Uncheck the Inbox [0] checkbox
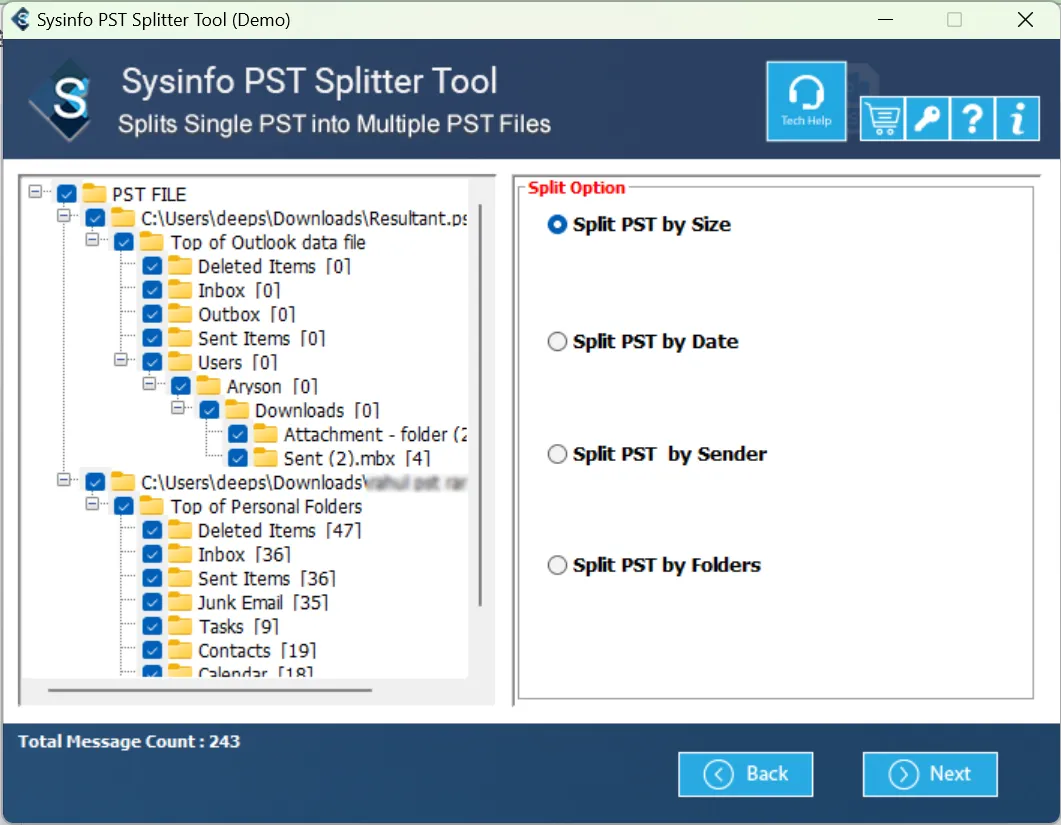 coord(152,290)
